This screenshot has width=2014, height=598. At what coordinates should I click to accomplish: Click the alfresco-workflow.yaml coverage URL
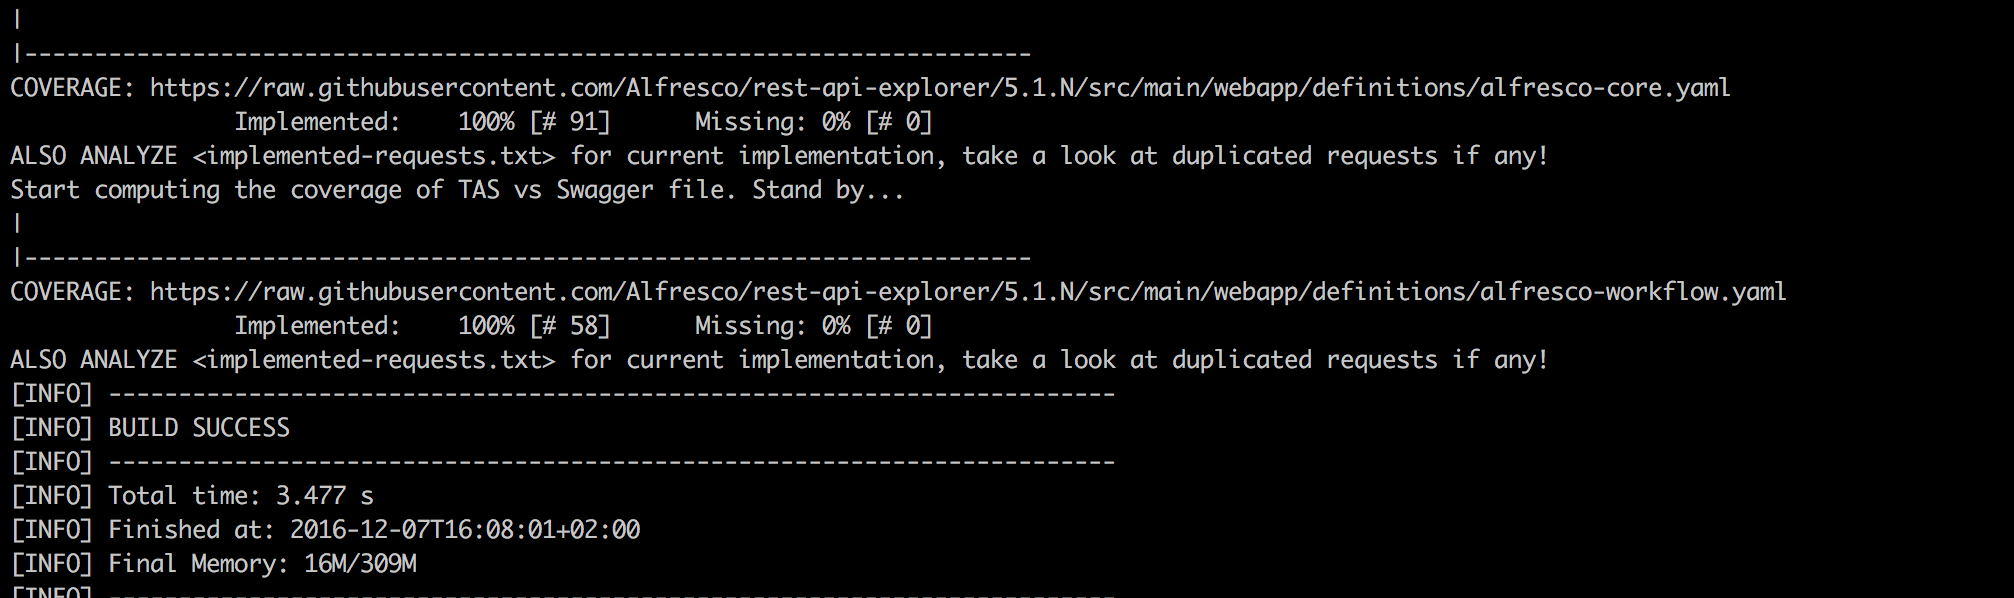[x=968, y=292]
